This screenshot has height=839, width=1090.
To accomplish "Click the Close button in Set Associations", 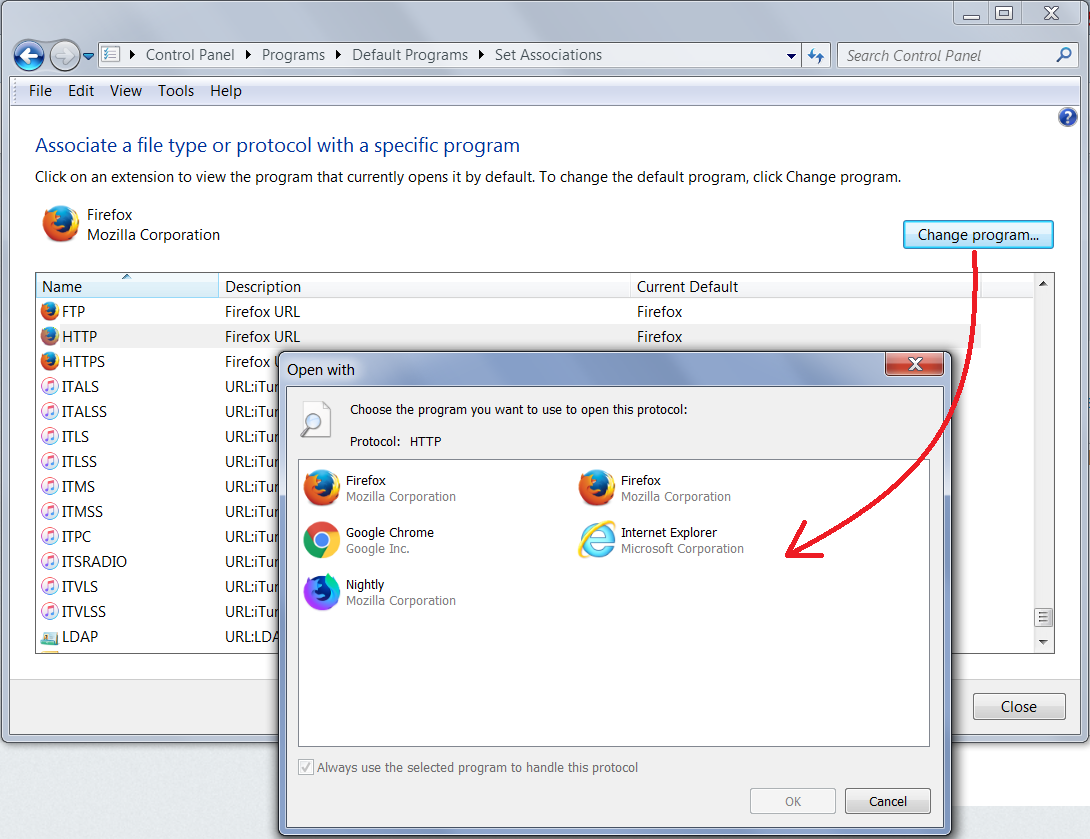I will (1019, 706).
